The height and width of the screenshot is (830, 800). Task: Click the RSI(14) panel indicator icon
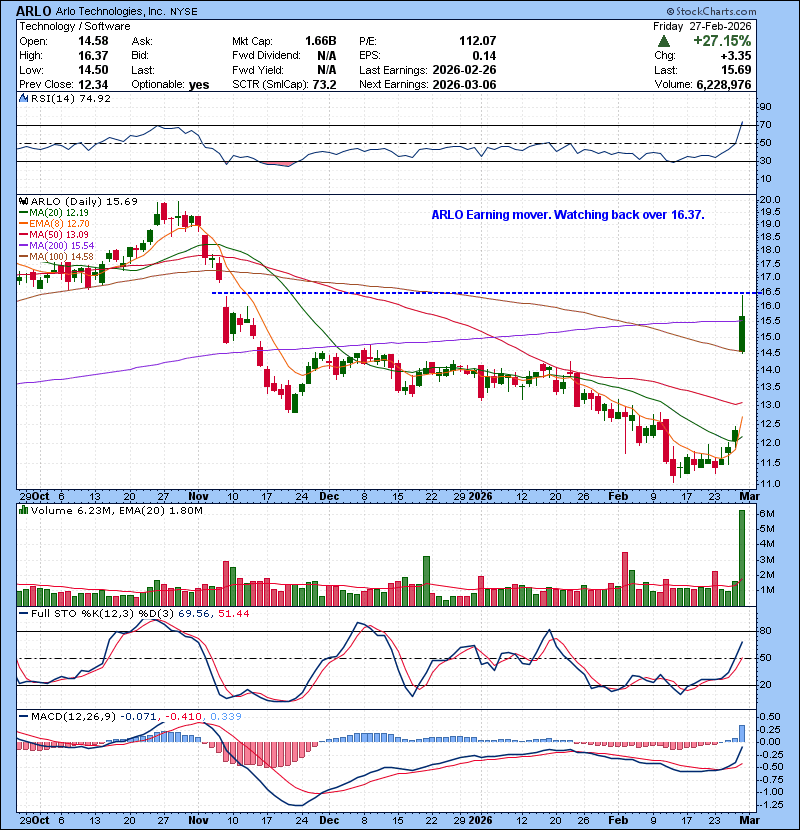[x=23, y=98]
